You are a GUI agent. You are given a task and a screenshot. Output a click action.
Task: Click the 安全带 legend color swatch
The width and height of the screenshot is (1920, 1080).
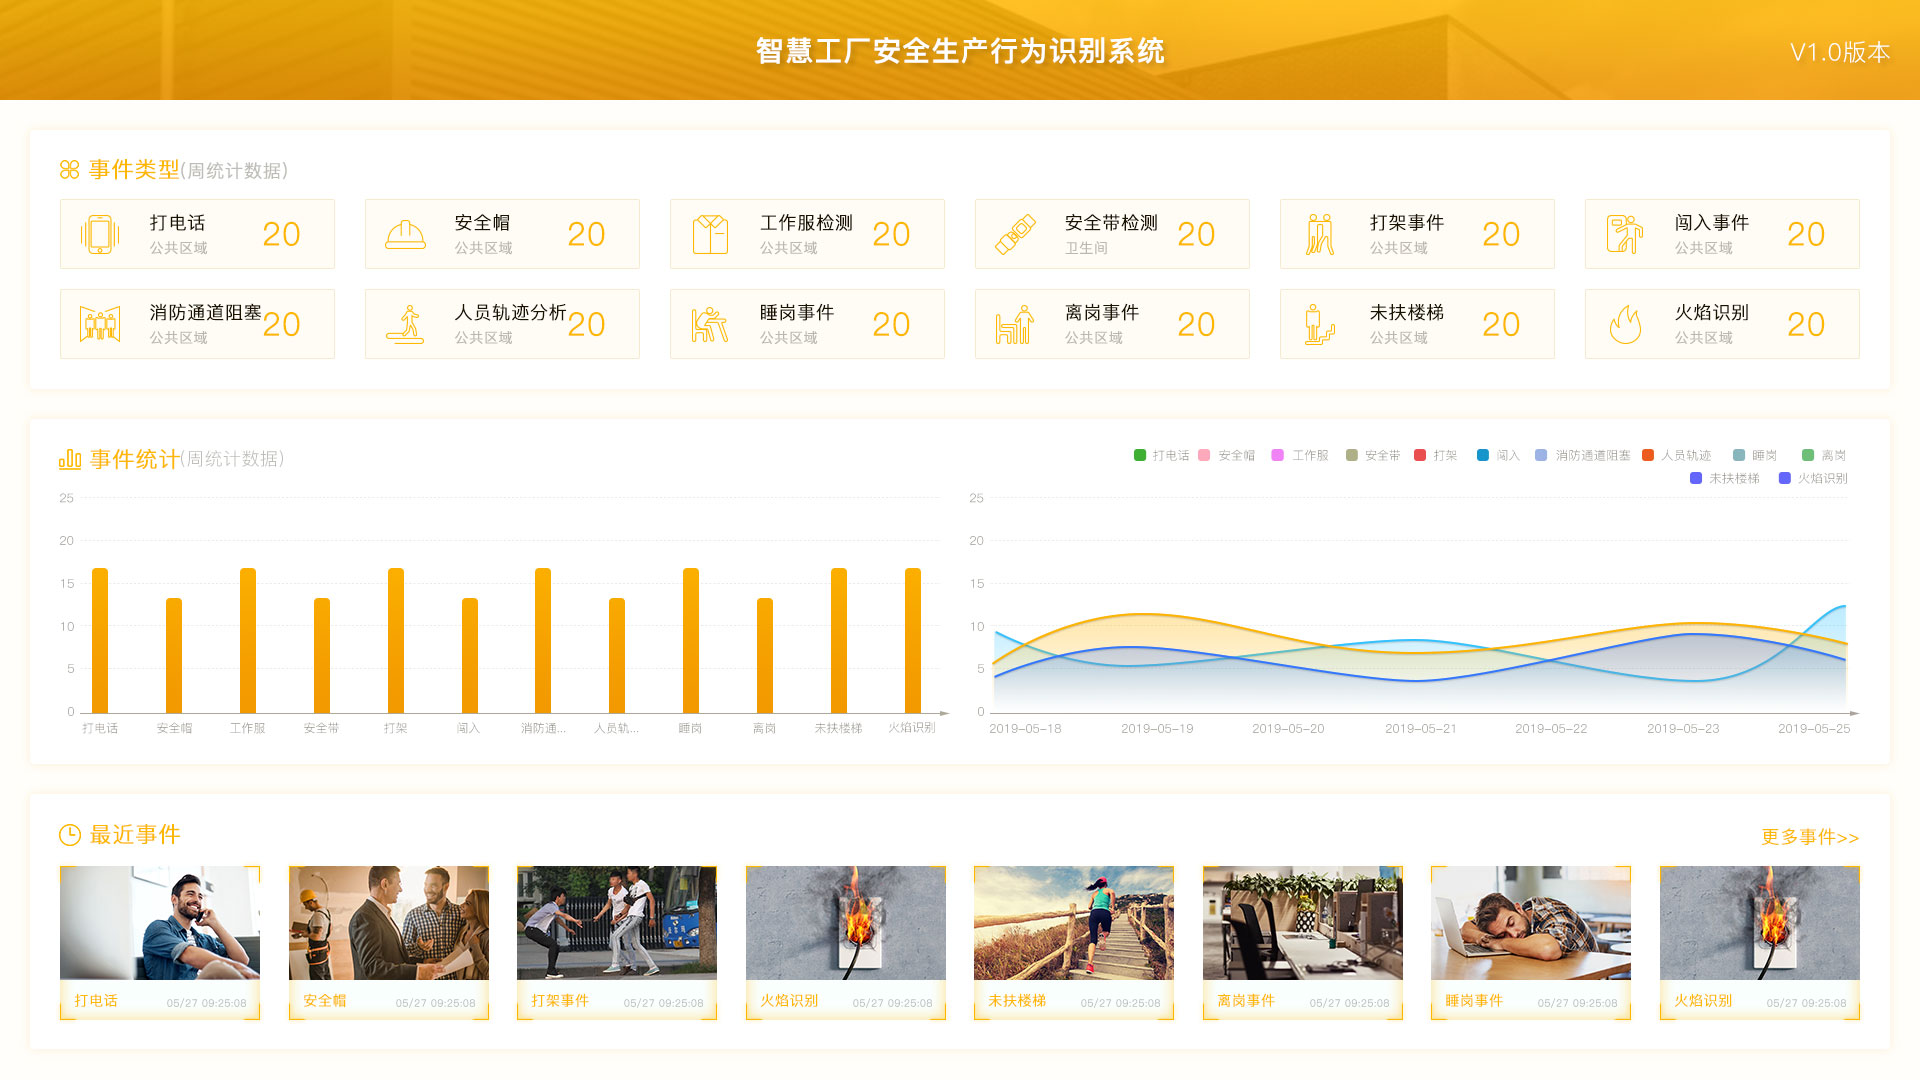[x=1352, y=456]
